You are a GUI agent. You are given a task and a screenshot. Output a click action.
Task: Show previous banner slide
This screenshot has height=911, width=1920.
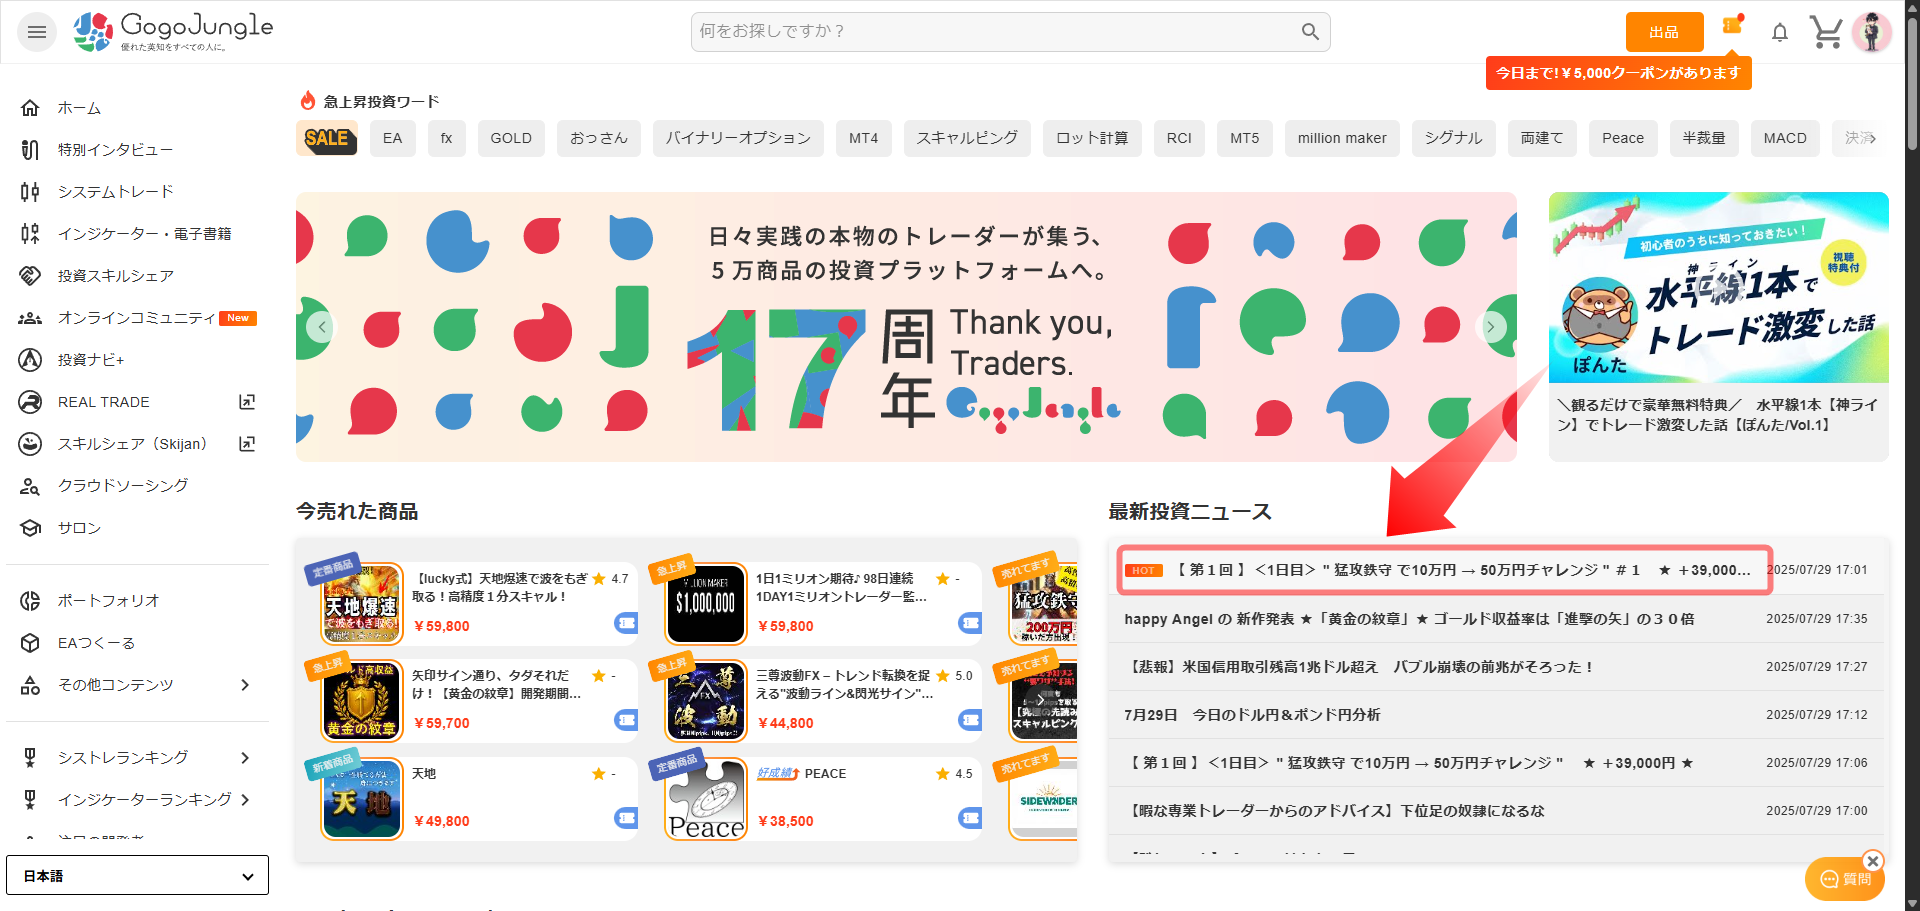point(321,327)
